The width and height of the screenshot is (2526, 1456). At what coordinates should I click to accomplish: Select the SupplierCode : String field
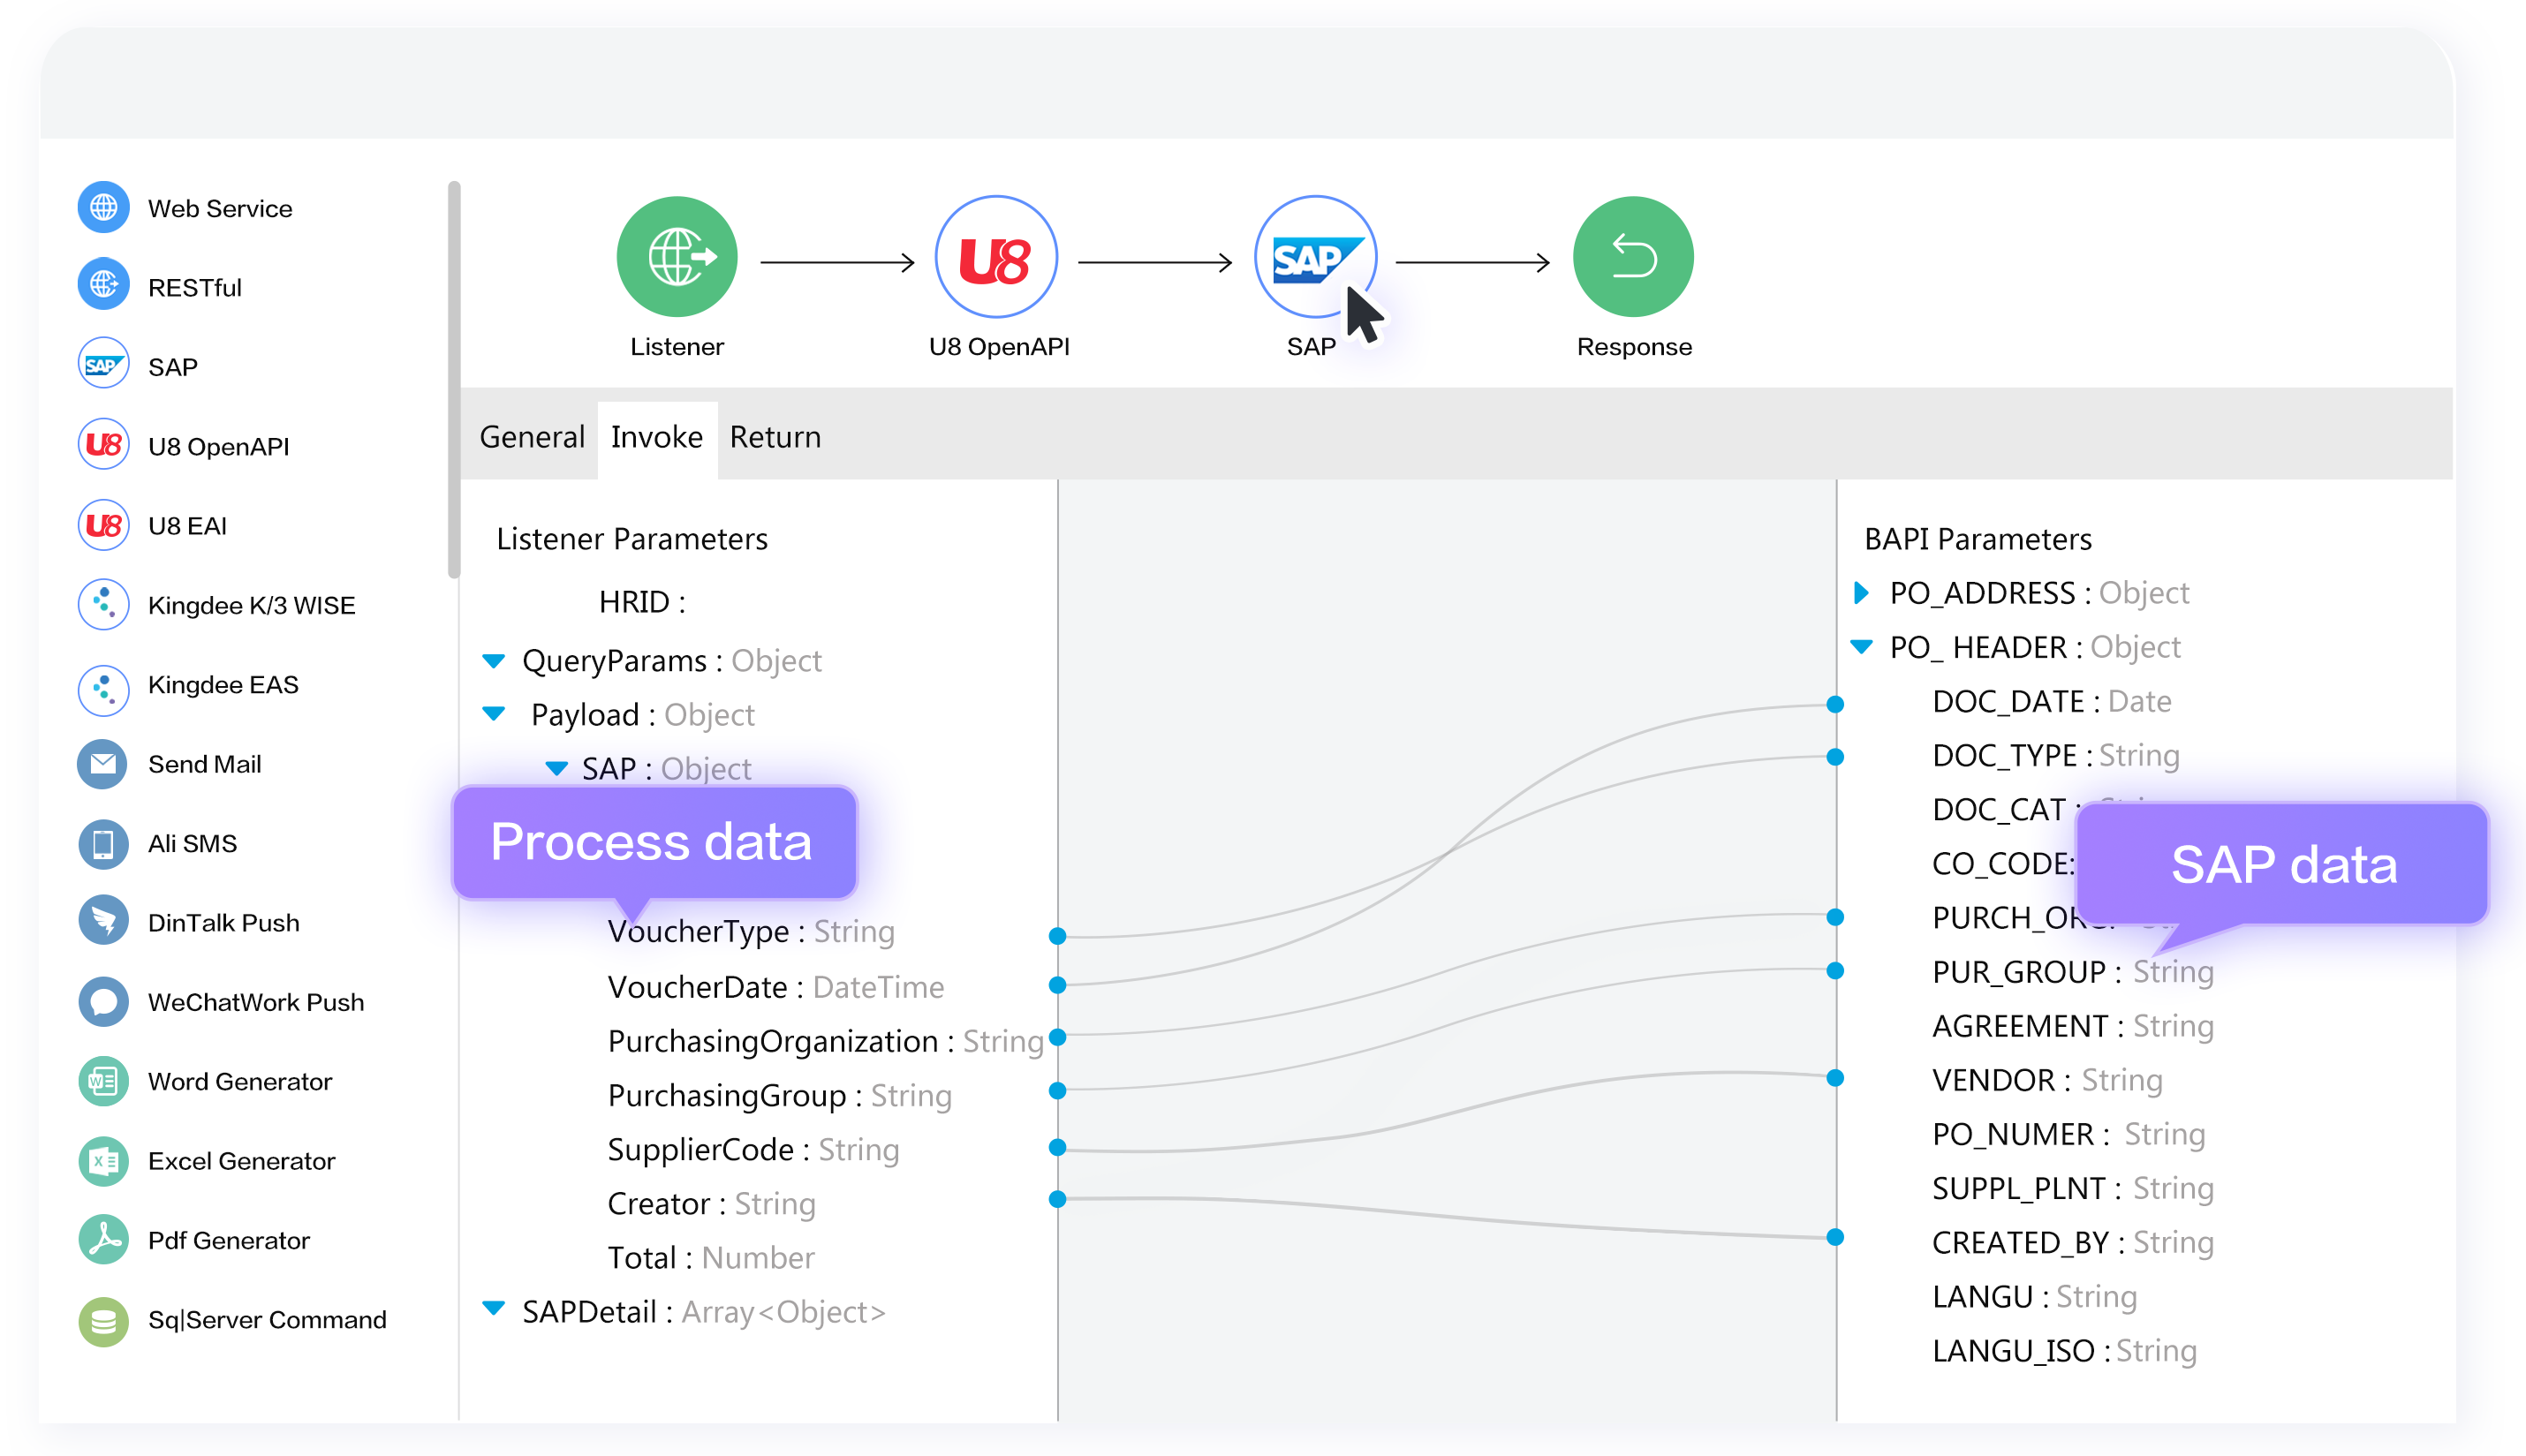753,1149
